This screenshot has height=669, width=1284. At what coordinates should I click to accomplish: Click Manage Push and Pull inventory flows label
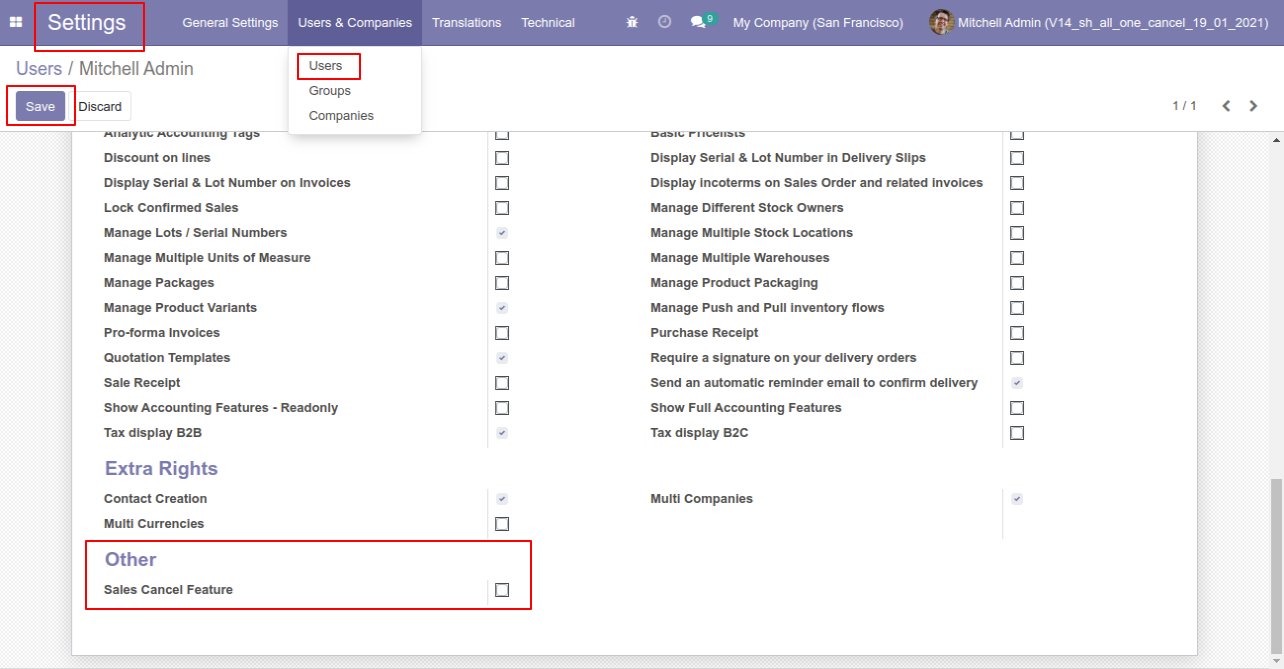point(767,308)
